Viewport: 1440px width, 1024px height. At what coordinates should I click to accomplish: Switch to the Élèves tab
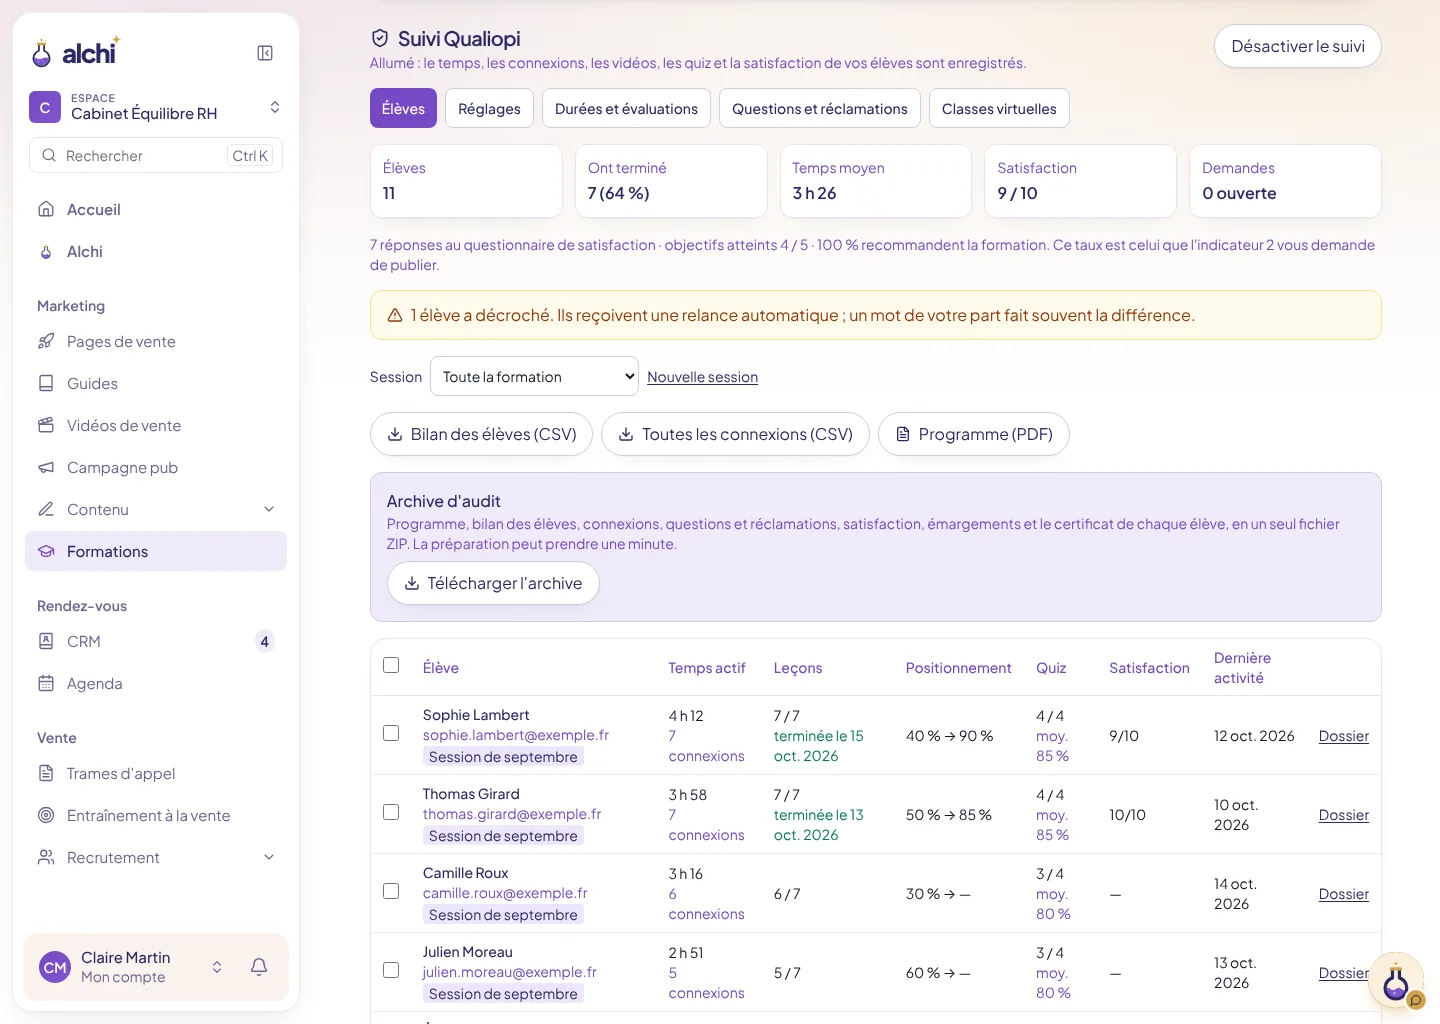click(x=403, y=108)
